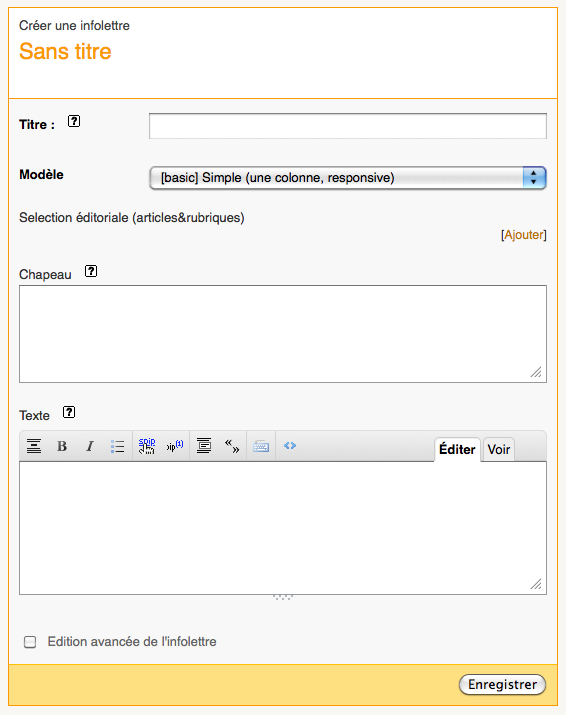Insert code tags with the blue brackets icon
This screenshot has width=566, height=715.
click(x=290, y=446)
